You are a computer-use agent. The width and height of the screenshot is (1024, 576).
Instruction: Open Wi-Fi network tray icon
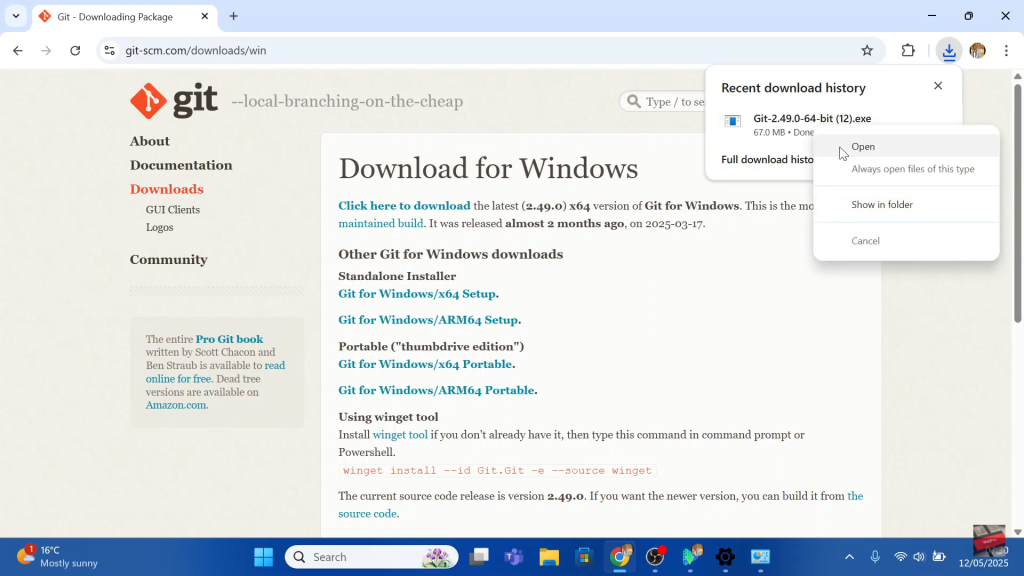coord(901,557)
